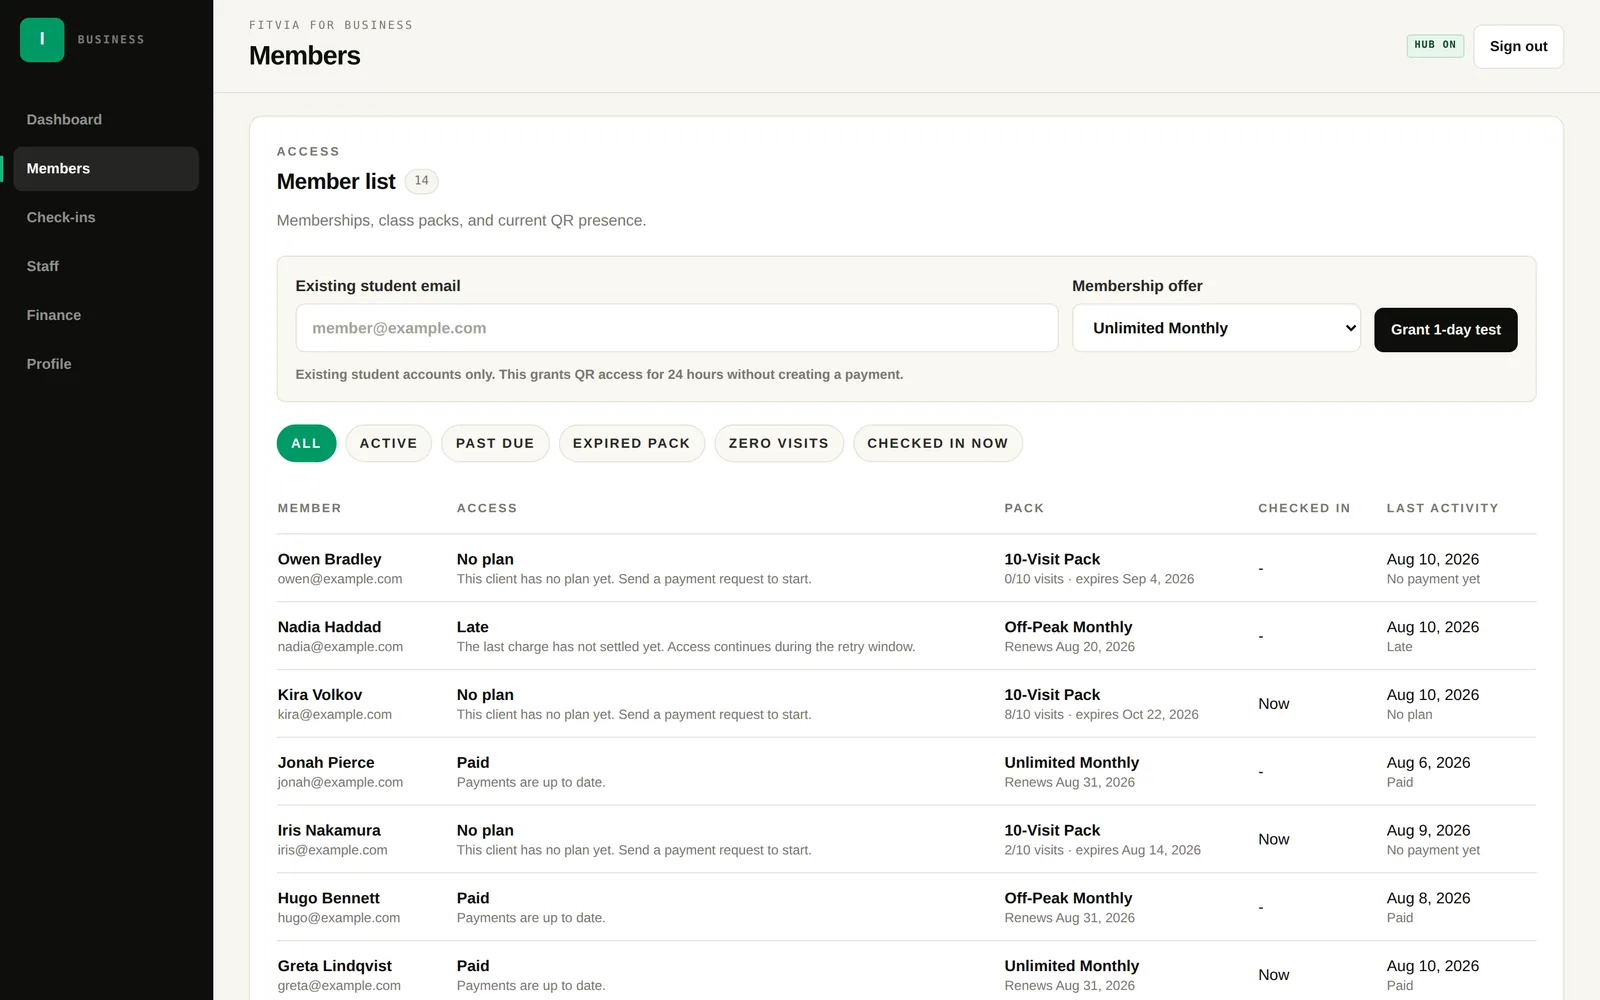Click the green Fitvia logo icon
The height and width of the screenshot is (1000, 1600).
click(42, 40)
